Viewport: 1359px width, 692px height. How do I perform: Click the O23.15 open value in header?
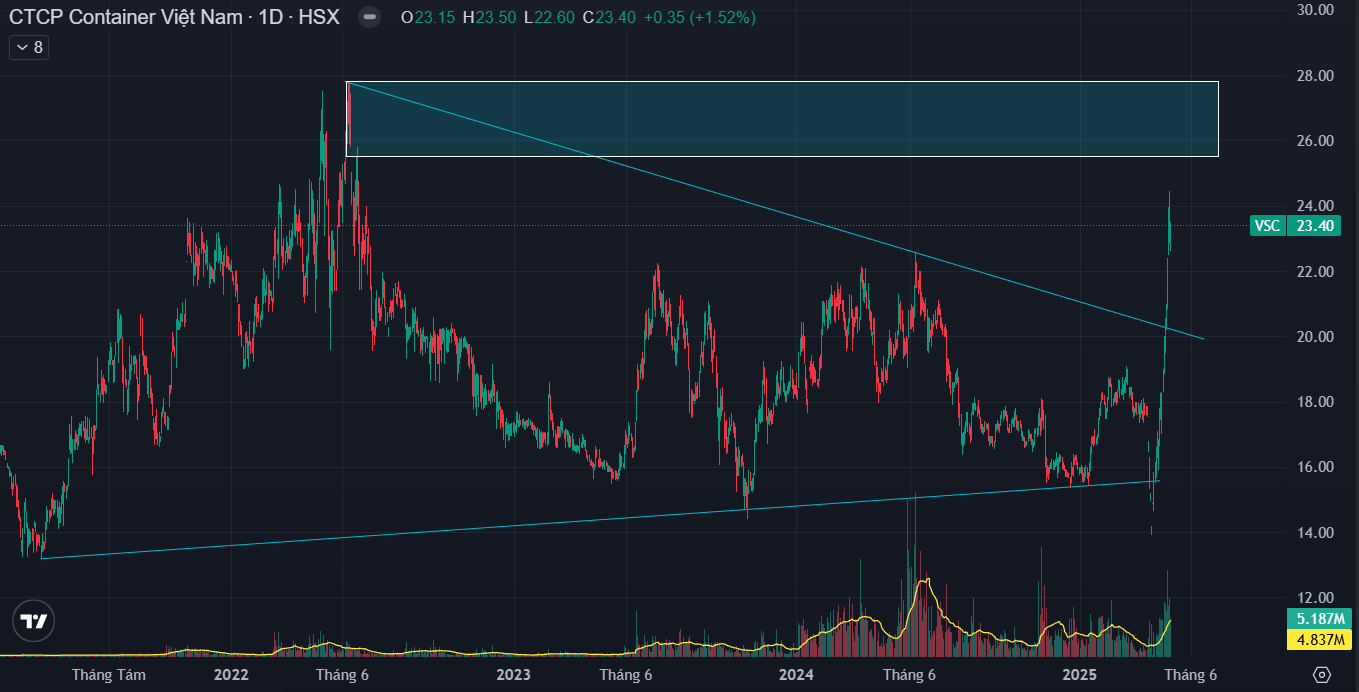tap(428, 17)
